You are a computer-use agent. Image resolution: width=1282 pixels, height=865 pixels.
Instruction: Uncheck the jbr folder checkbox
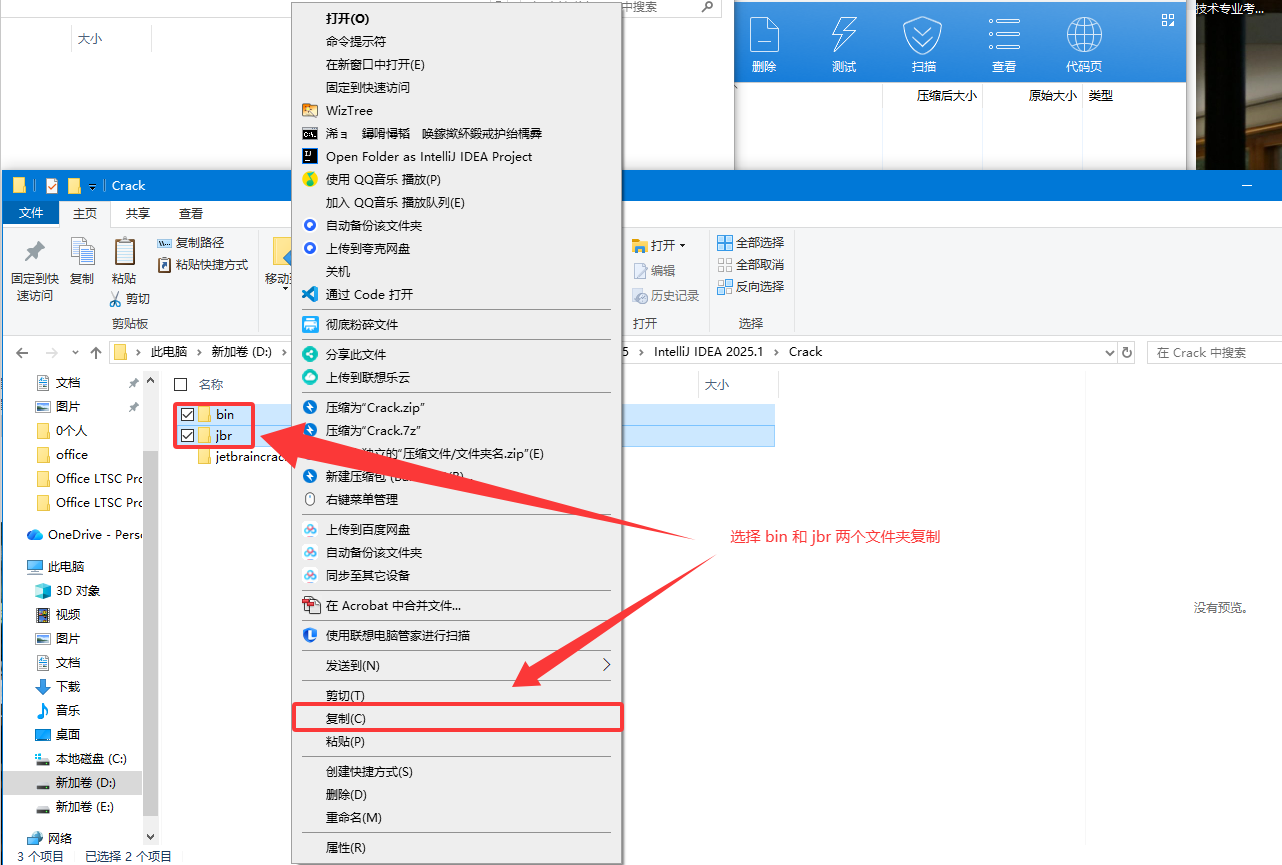[187, 436]
